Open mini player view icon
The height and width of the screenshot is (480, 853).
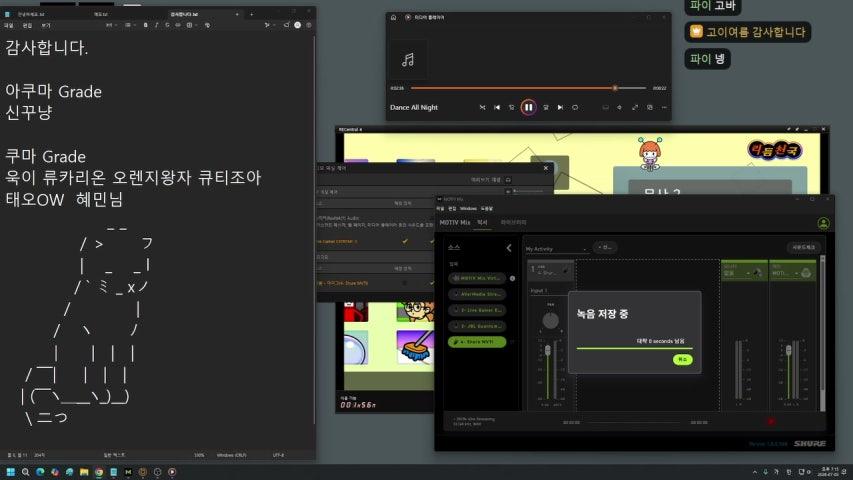(650, 108)
